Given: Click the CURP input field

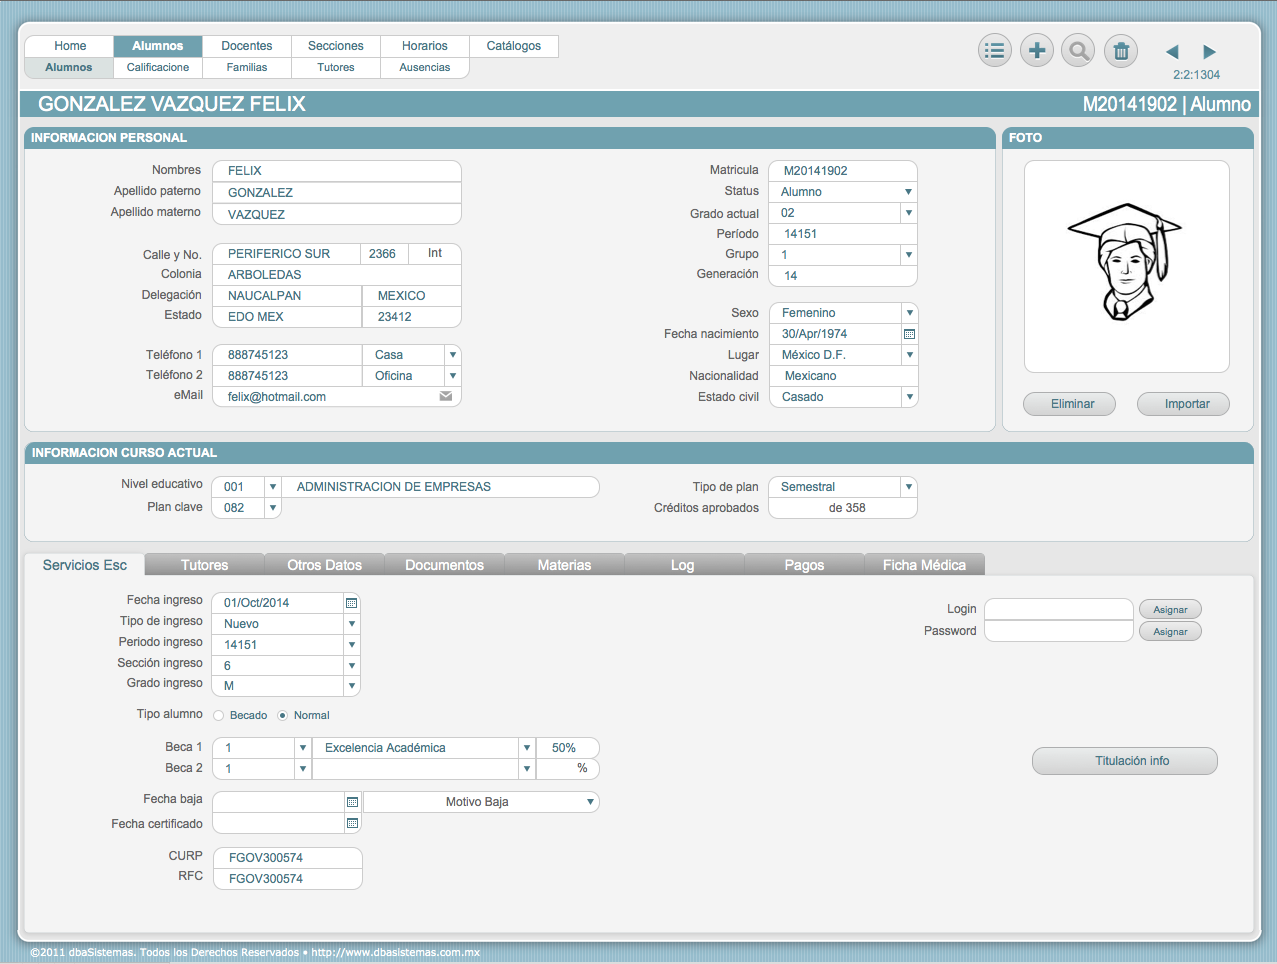Looking at the screenshot, I should [288, 858].
